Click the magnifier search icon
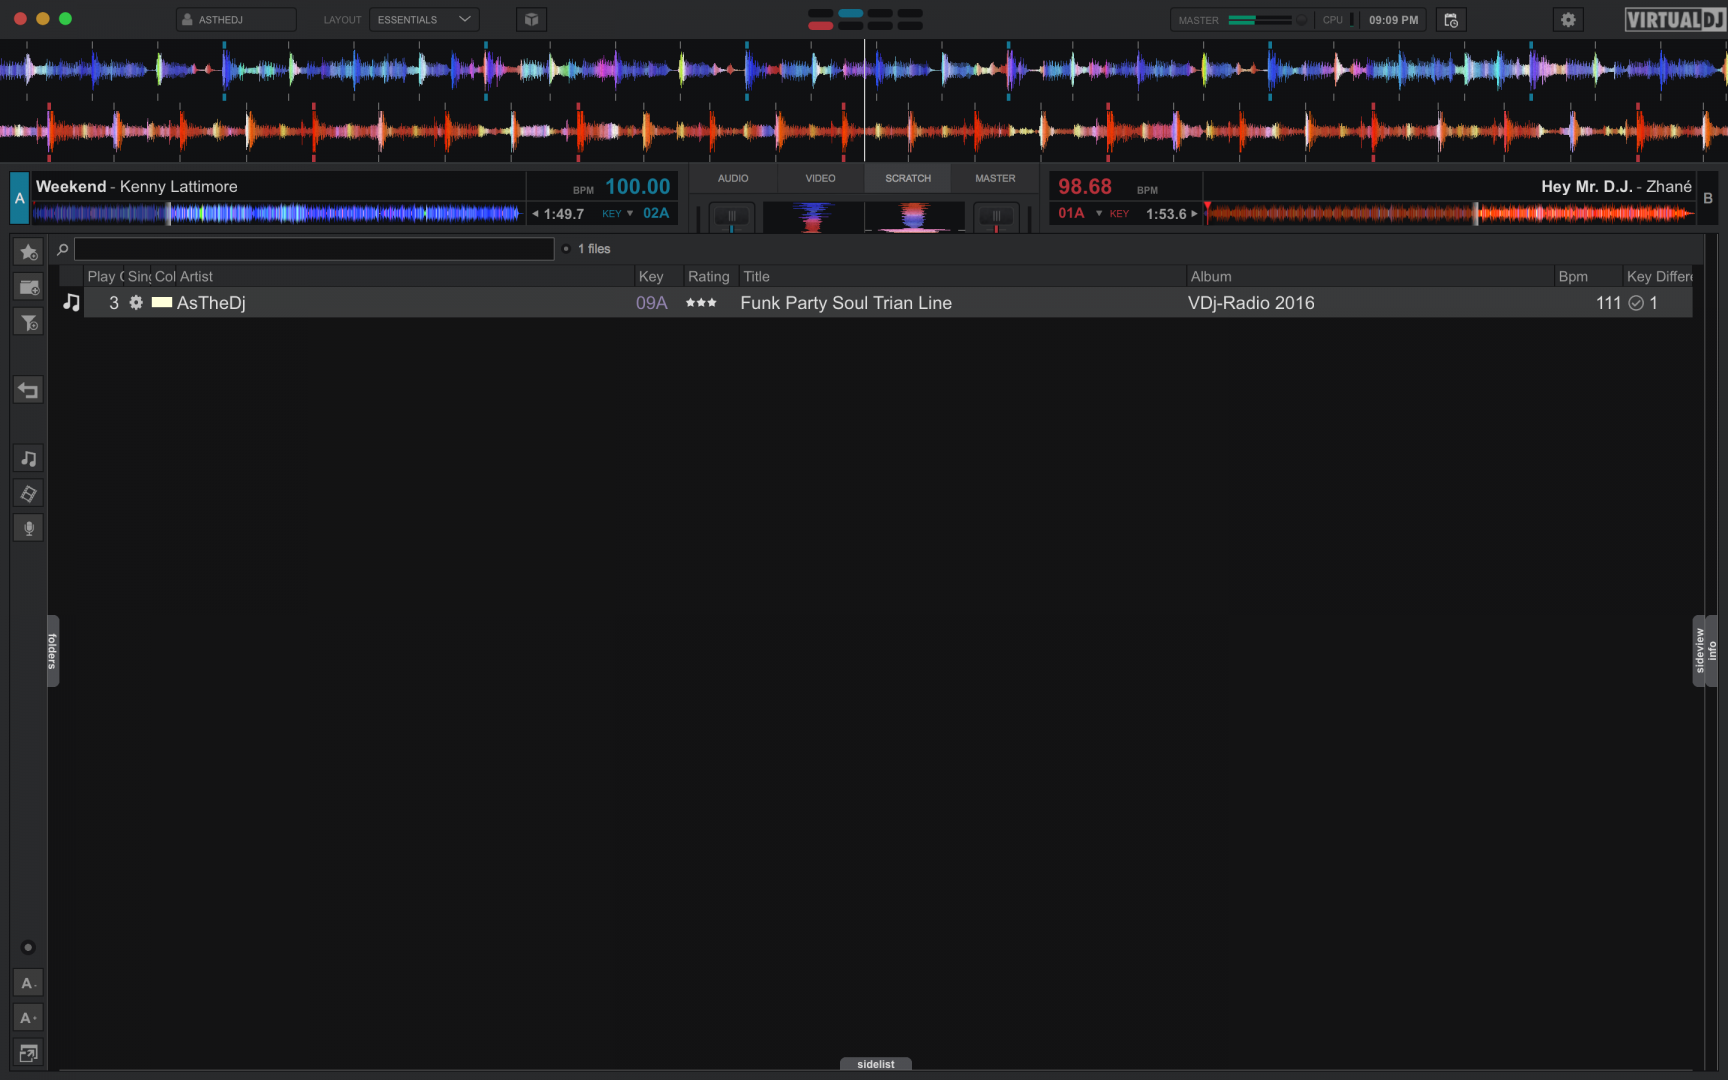 pyautogui.click(x=62, y=249)
